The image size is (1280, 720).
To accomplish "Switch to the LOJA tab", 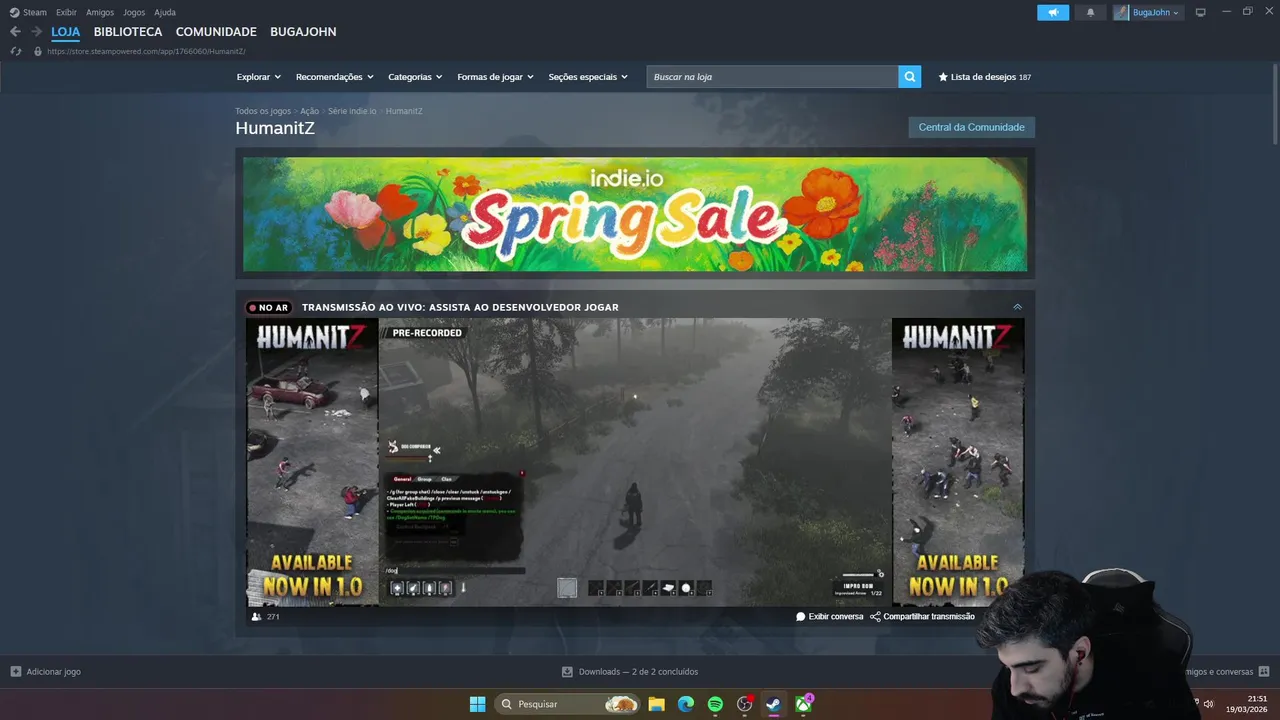I will pos(66,32).
